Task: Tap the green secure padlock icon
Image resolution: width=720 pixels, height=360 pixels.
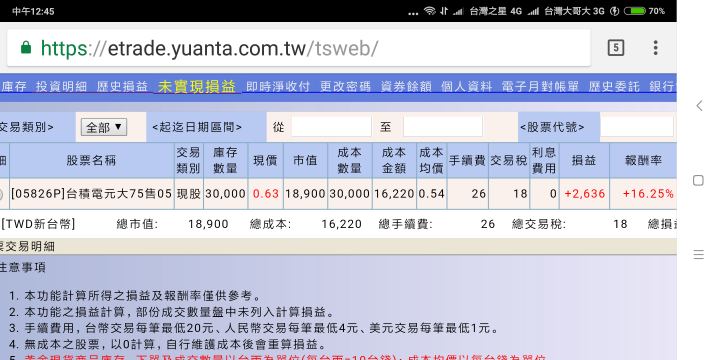Action: tap(26, 47)
